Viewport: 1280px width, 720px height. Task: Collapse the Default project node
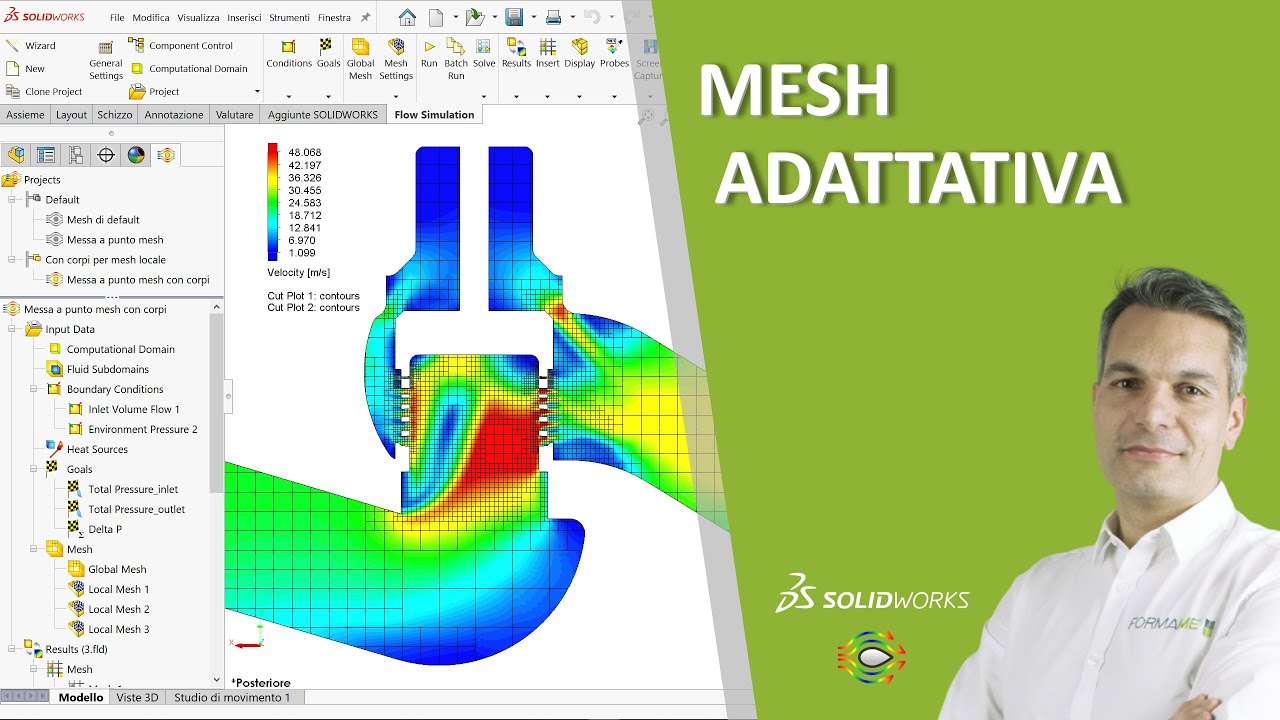13,199
